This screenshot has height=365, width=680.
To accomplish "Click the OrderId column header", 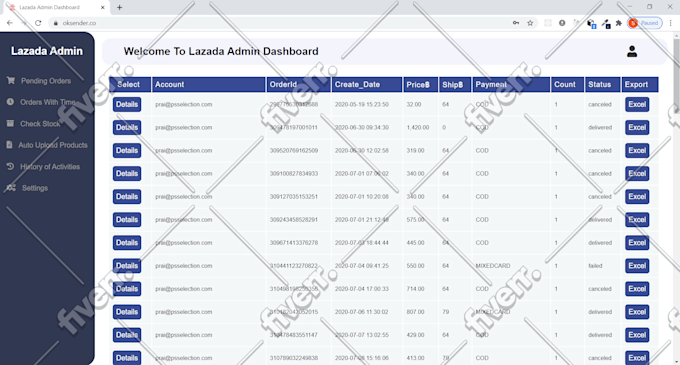I will (x=298, y=85).
